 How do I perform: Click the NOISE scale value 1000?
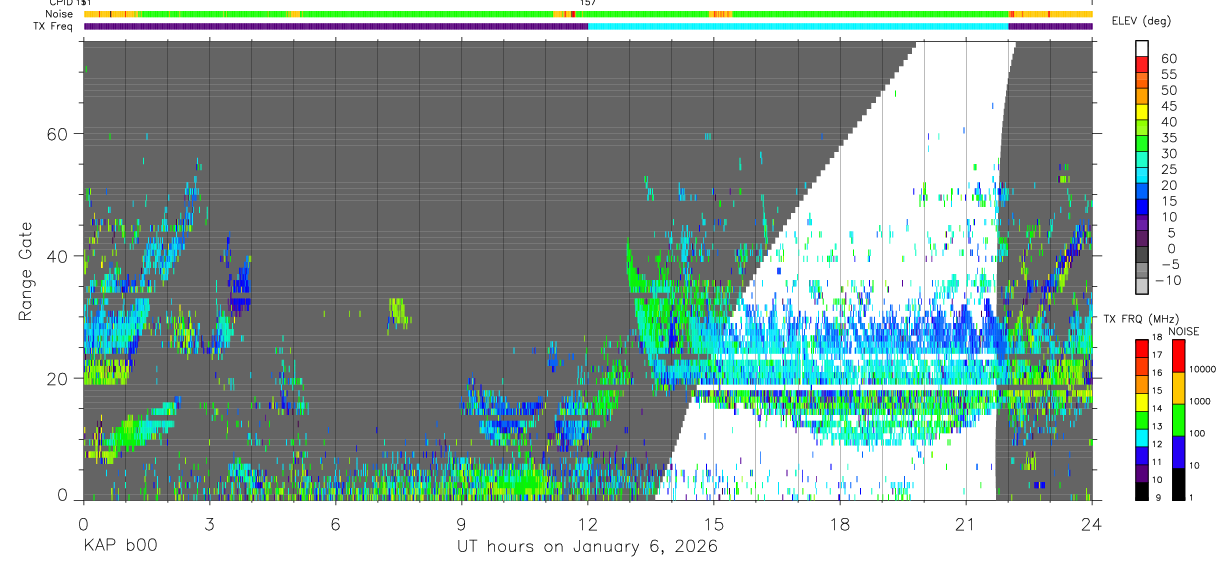coord(1199,402)
